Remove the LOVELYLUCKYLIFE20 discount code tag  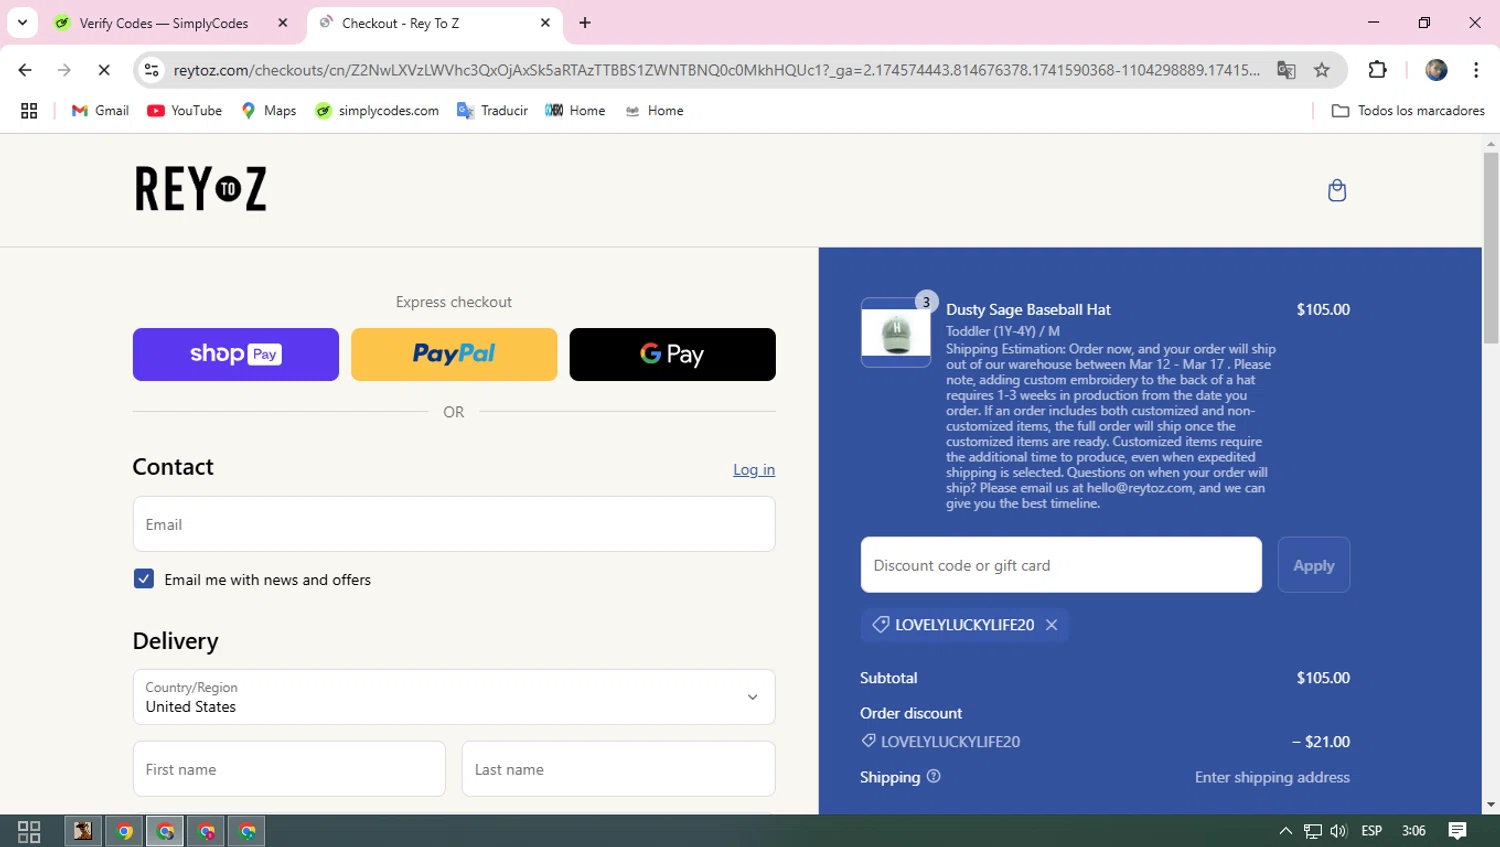[1051, 625]
